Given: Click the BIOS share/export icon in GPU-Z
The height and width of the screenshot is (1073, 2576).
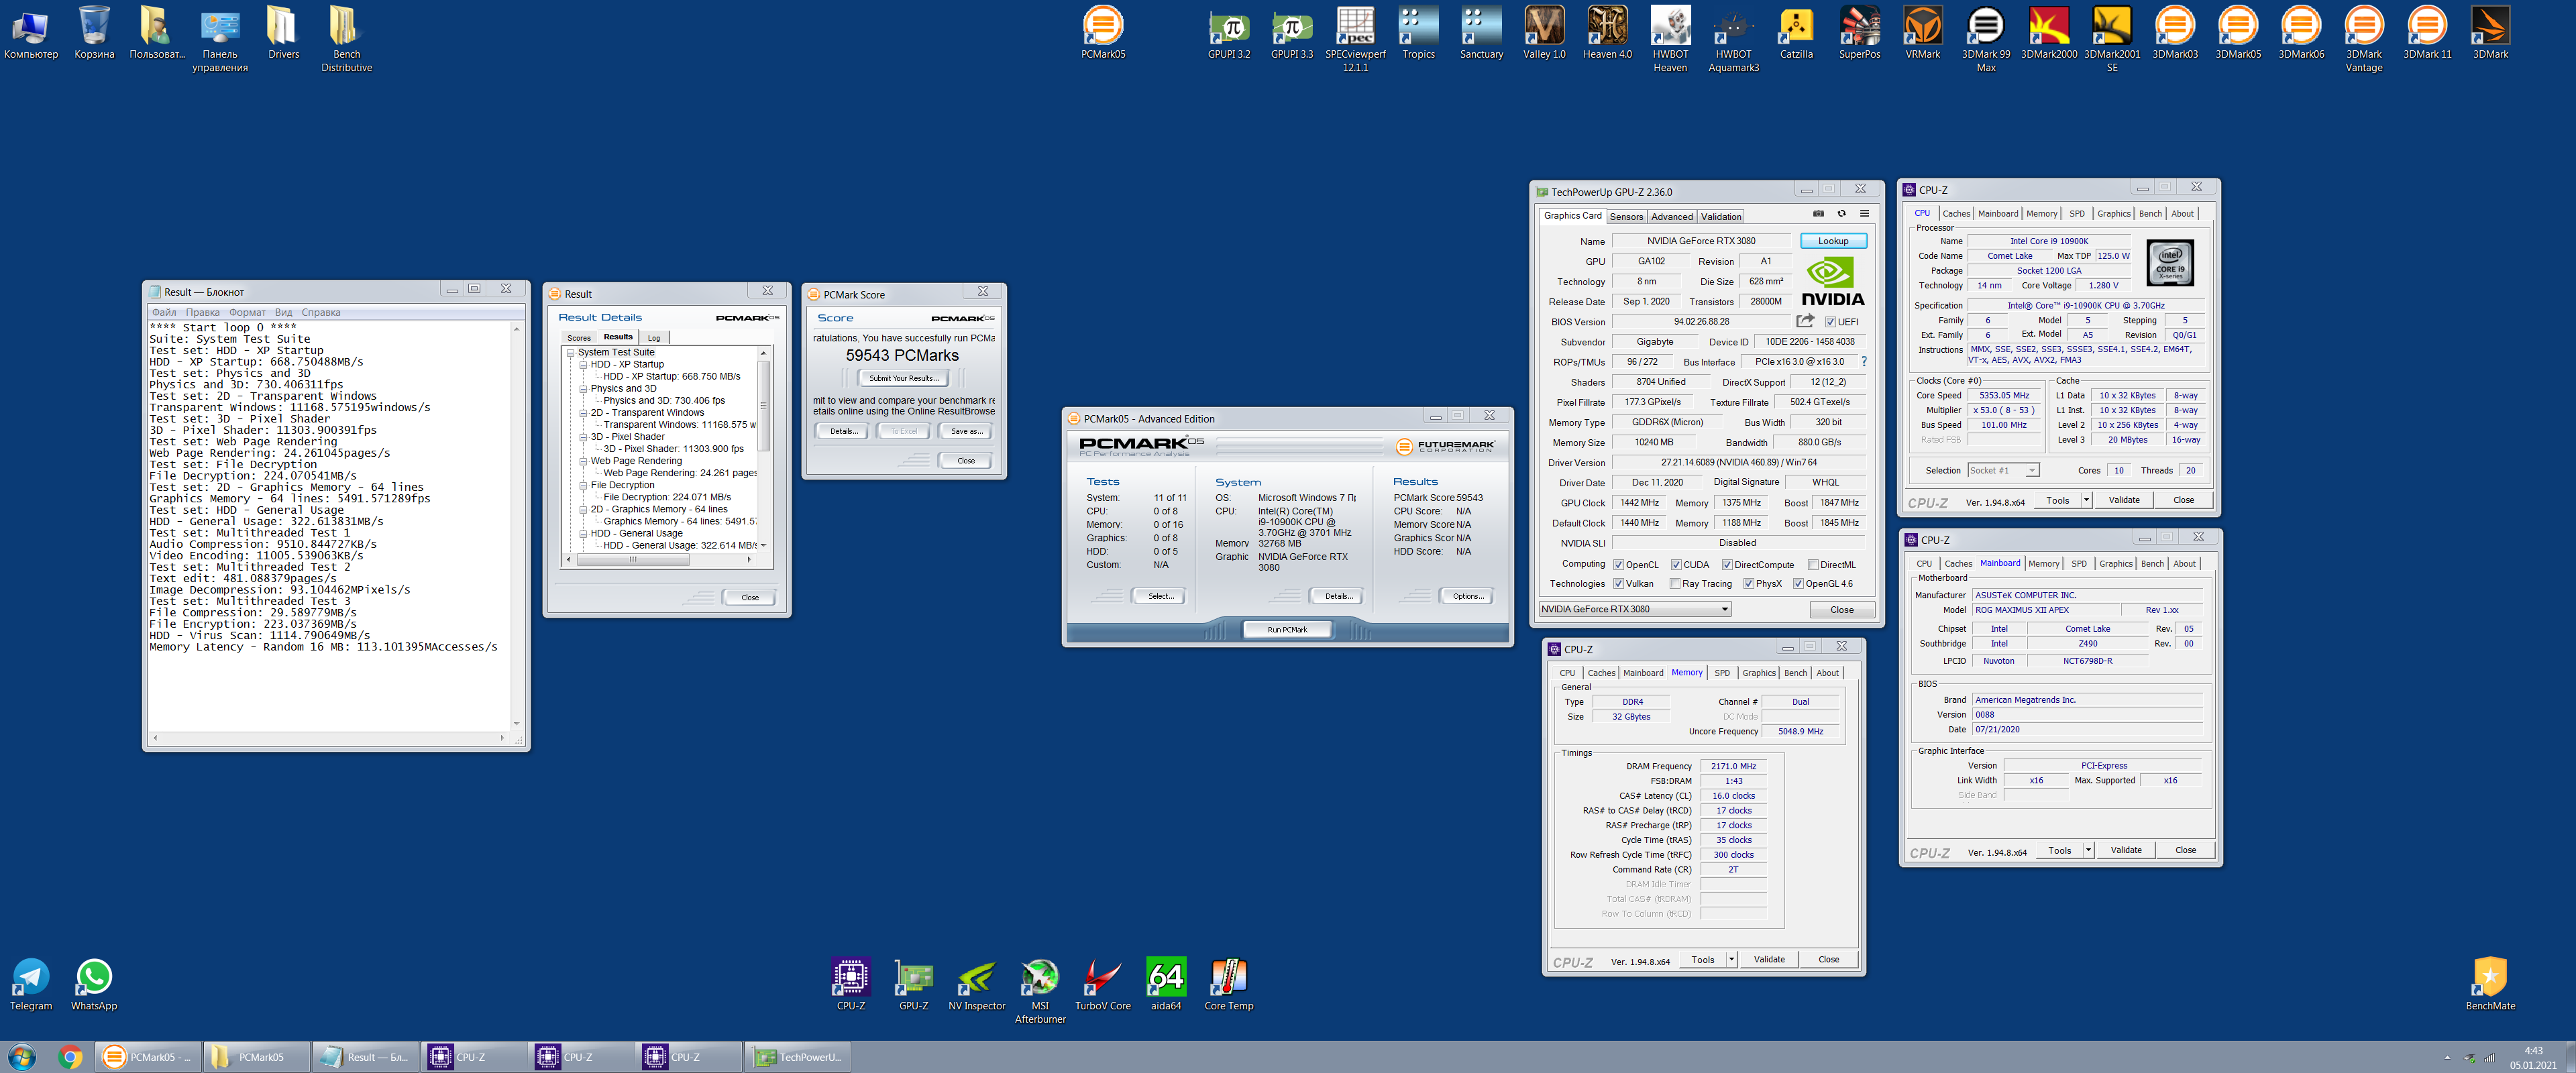Looking at the screenshot, I should point(1805,321).
